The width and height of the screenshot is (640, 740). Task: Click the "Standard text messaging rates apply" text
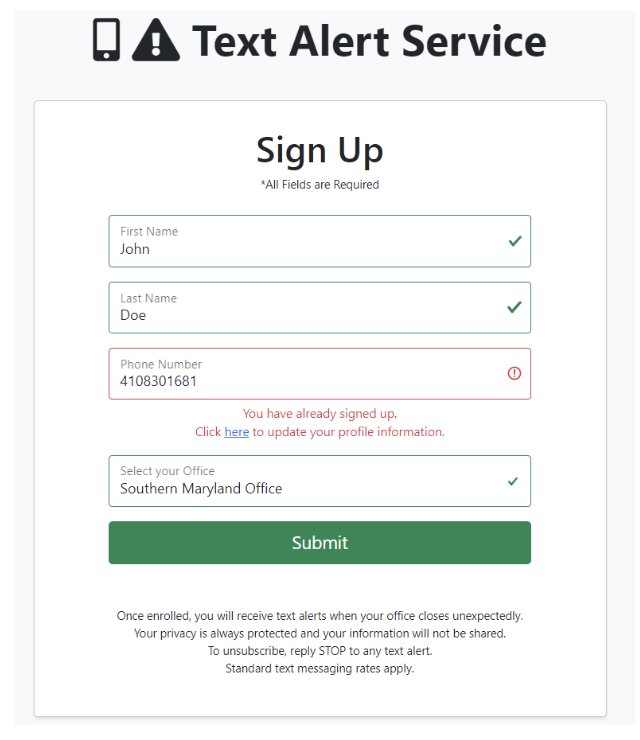(x=320, y=668)
